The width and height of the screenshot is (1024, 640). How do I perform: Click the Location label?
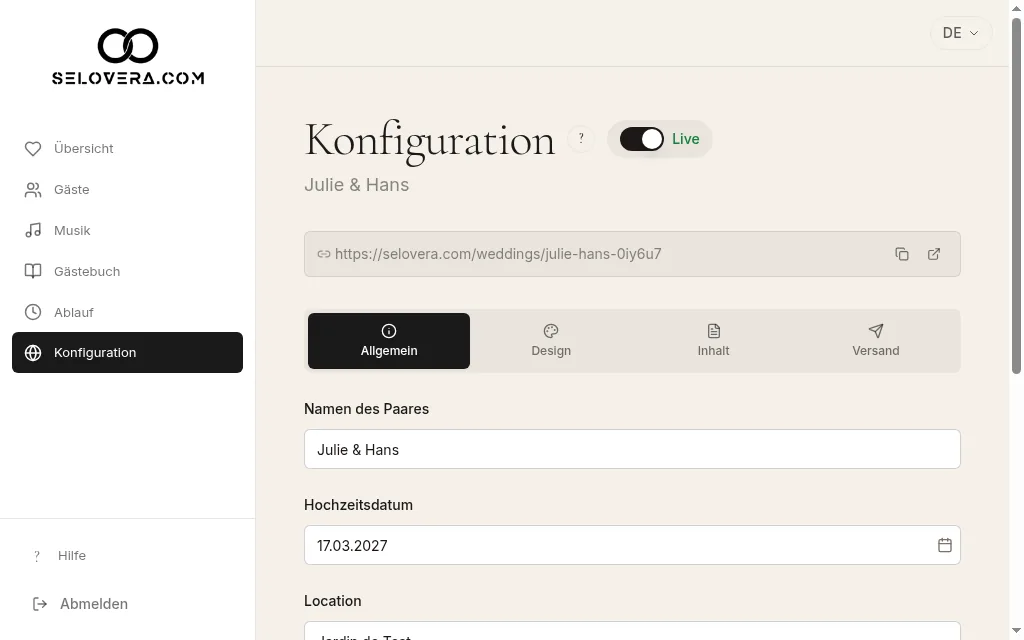(x=332, y=601)
